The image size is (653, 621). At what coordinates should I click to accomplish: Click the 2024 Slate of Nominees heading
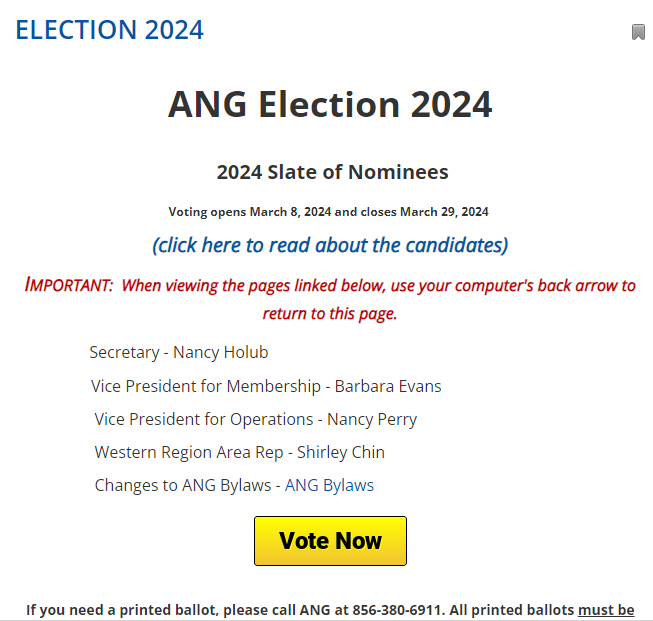tap(332, 172)
